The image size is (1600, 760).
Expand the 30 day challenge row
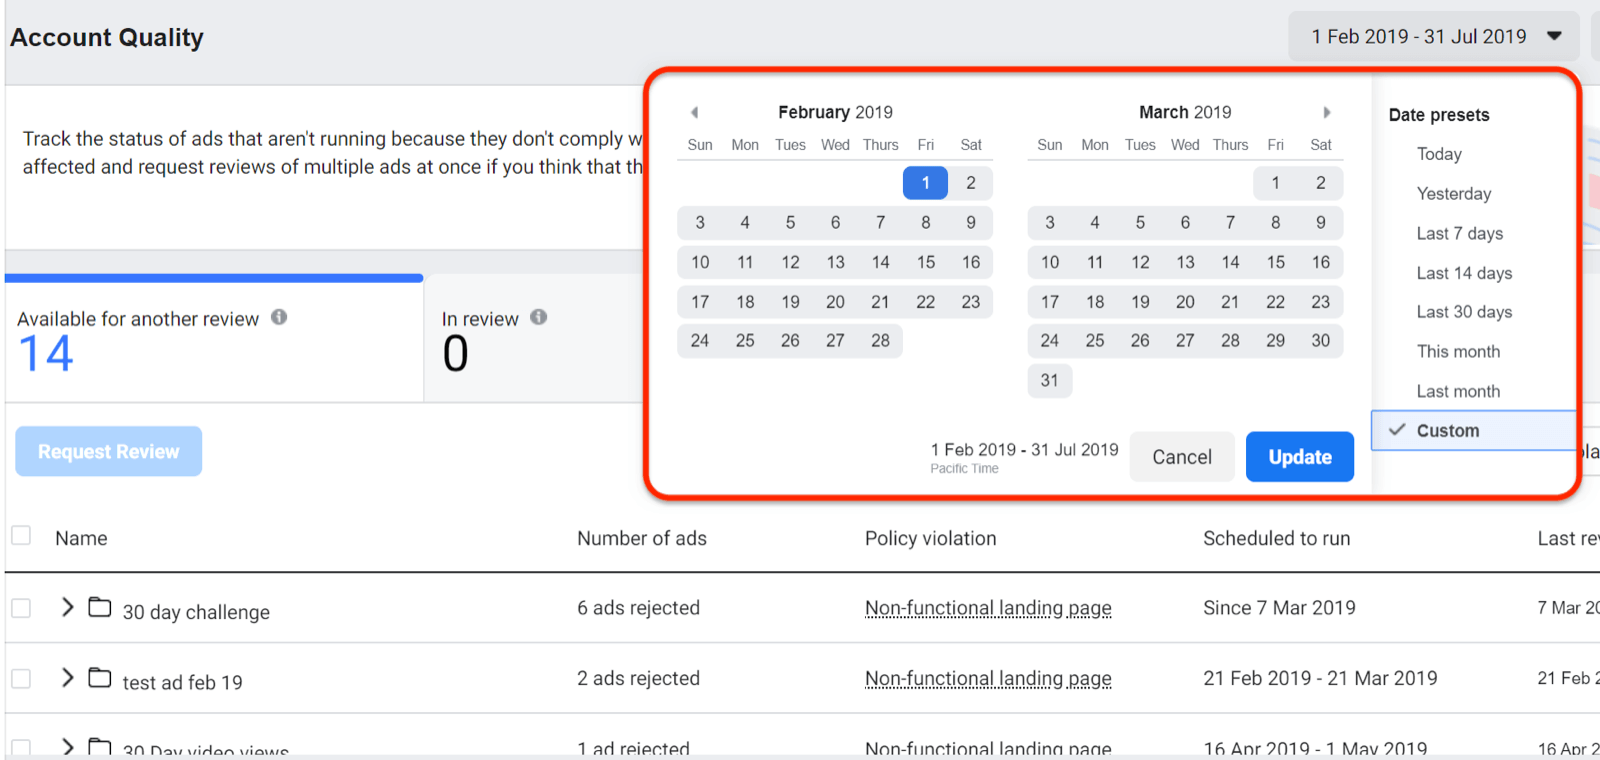(x=67, y=607)
